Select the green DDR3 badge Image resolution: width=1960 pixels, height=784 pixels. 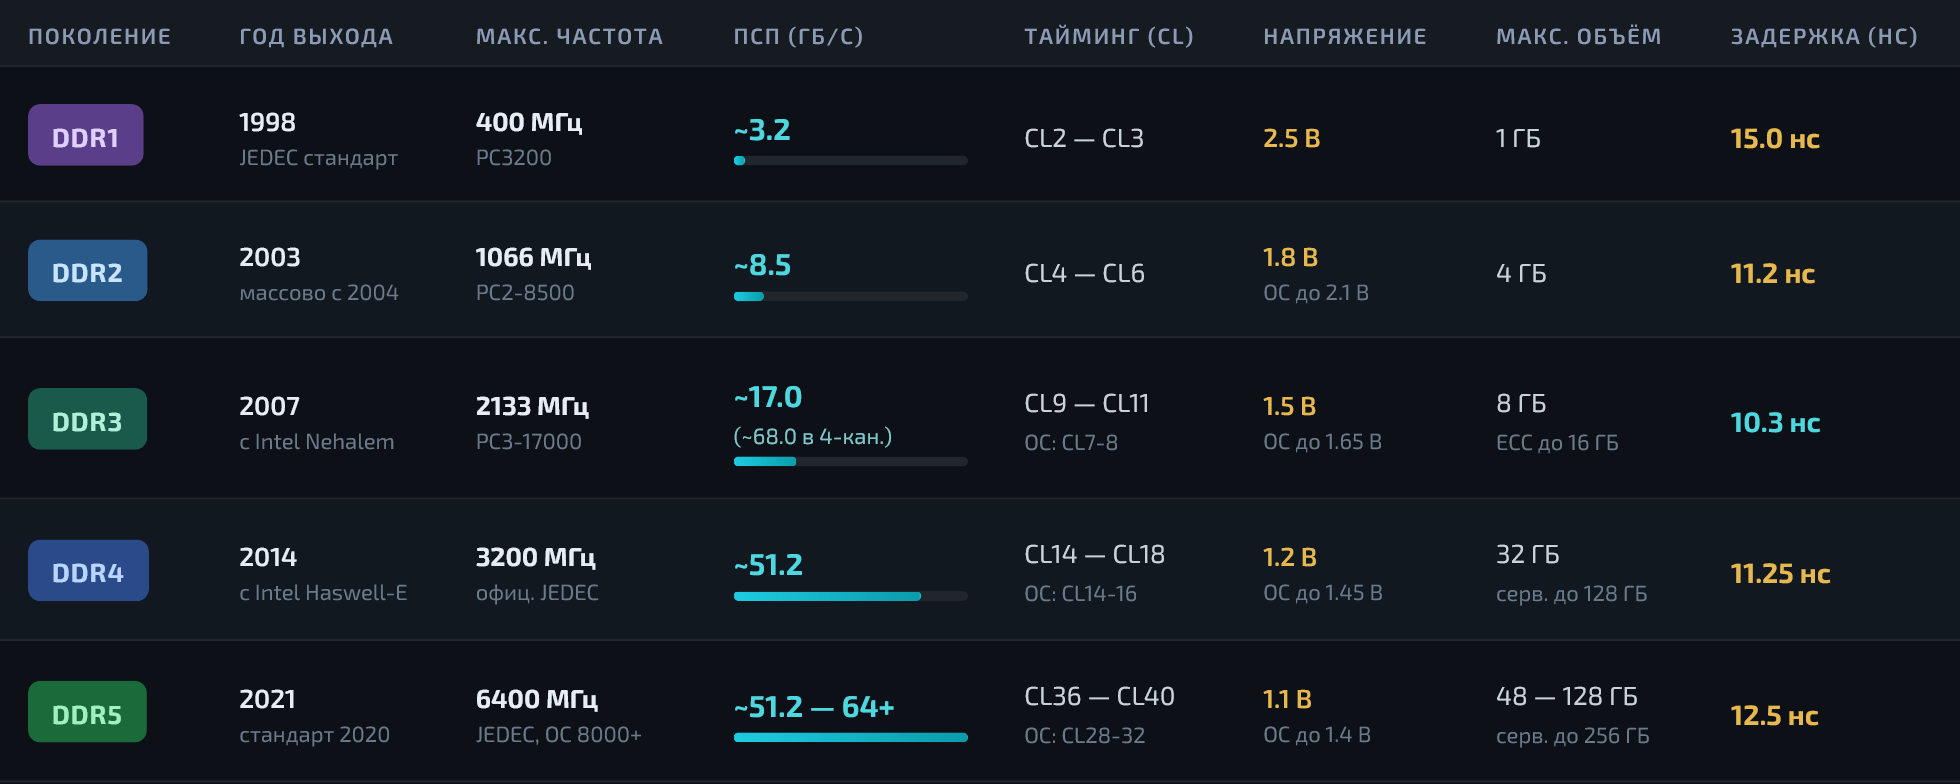(x=87, y=420)
